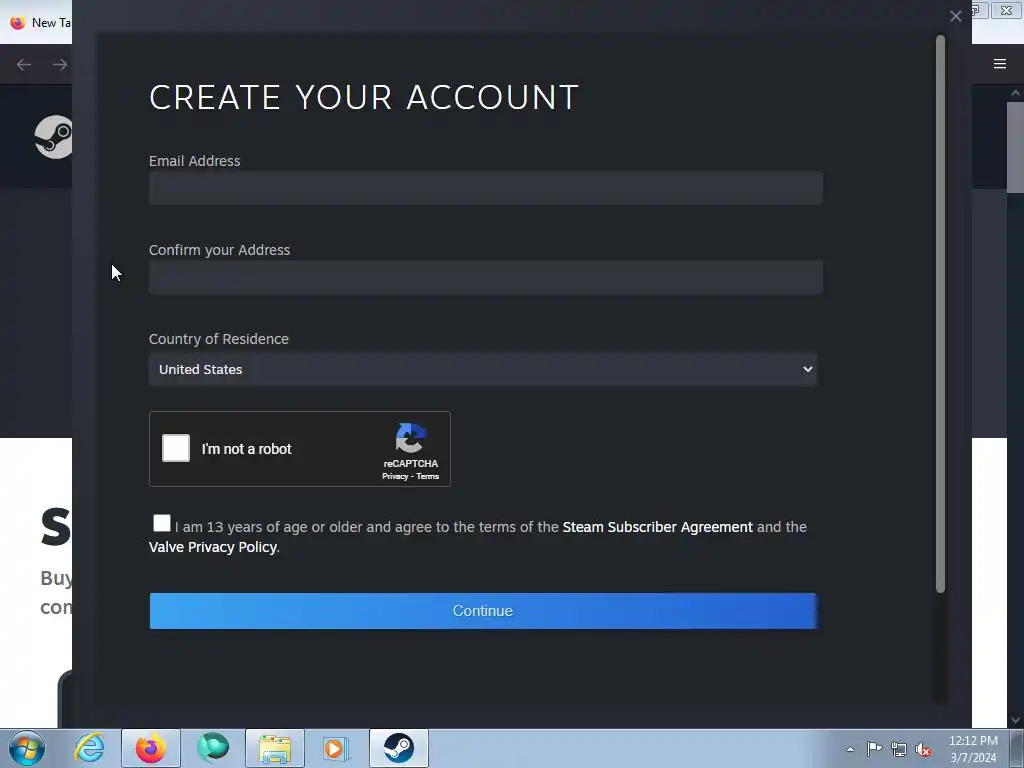Open the Valve Privacy Policy link

(213, 547)
